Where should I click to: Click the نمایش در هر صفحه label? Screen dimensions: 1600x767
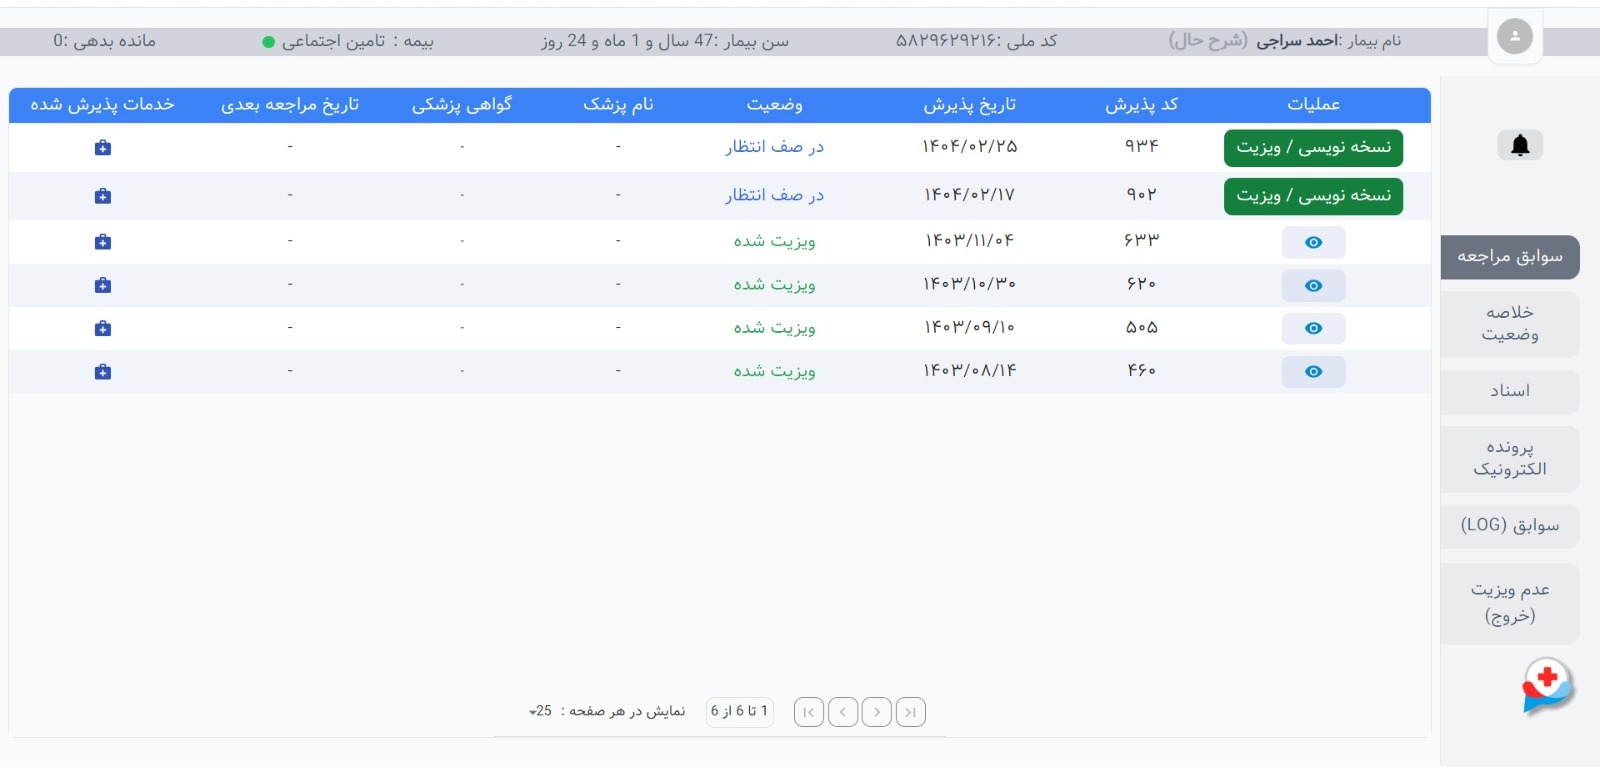[x=622, y=711]
